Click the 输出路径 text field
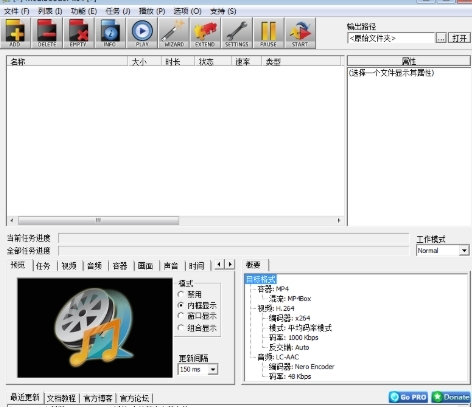 (x=391, y=38)
